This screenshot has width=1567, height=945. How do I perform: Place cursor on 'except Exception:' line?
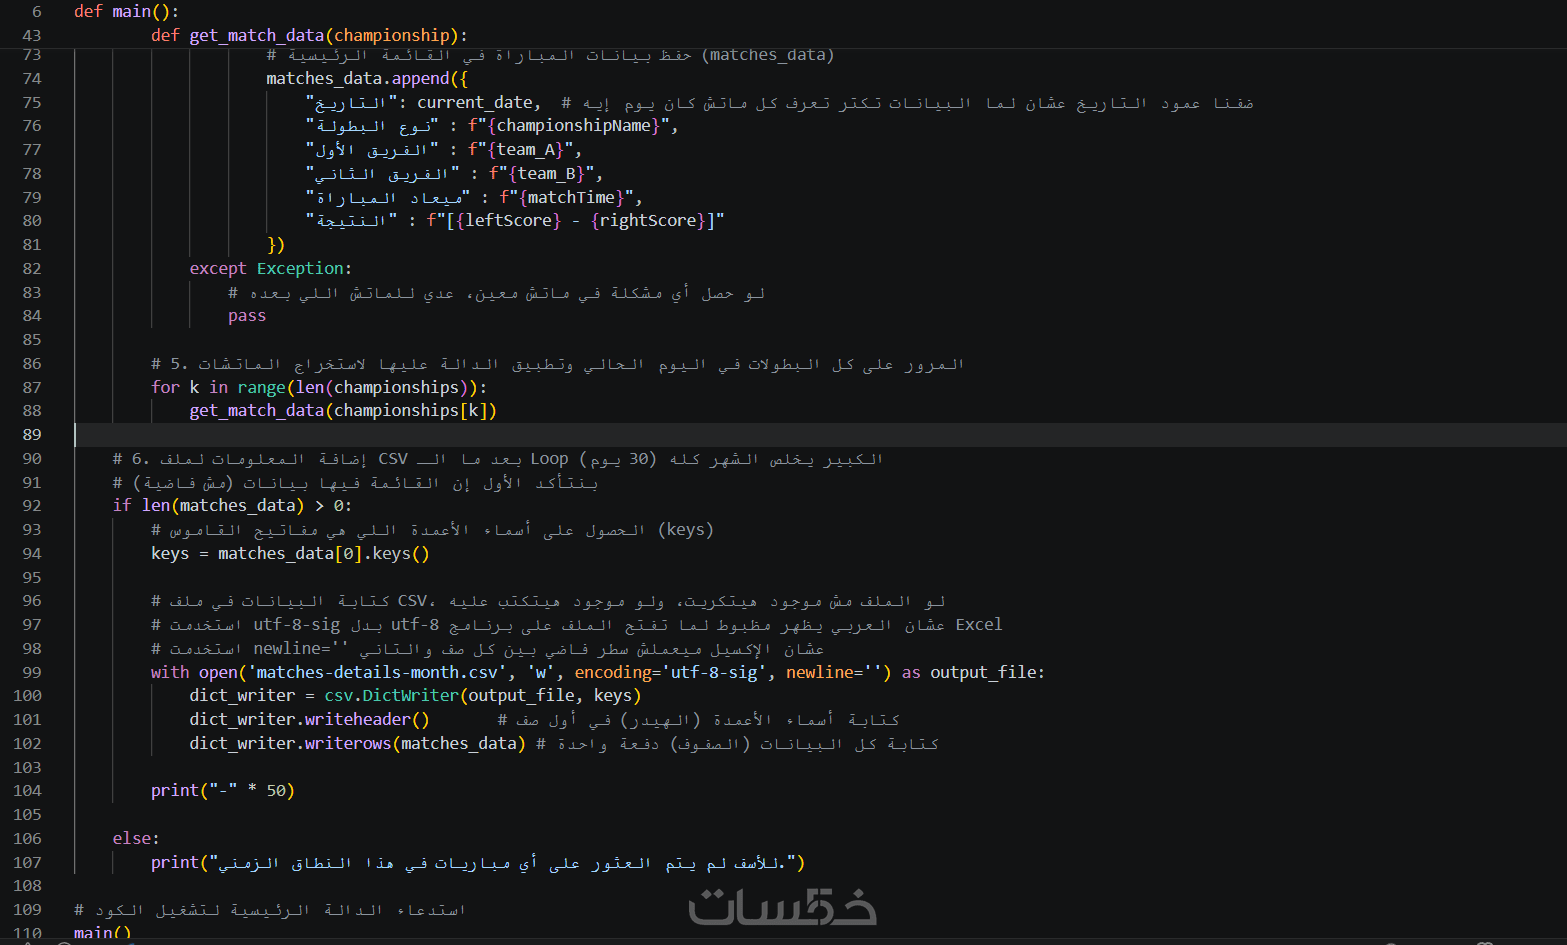[270, 268]
